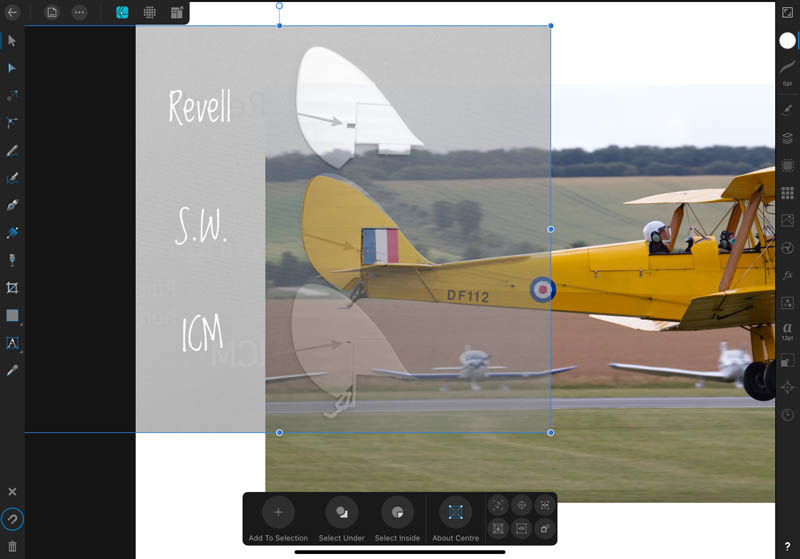Switch to the Export persona
Image resolution: width=800 pixels, height=559 pixels.
177,12
